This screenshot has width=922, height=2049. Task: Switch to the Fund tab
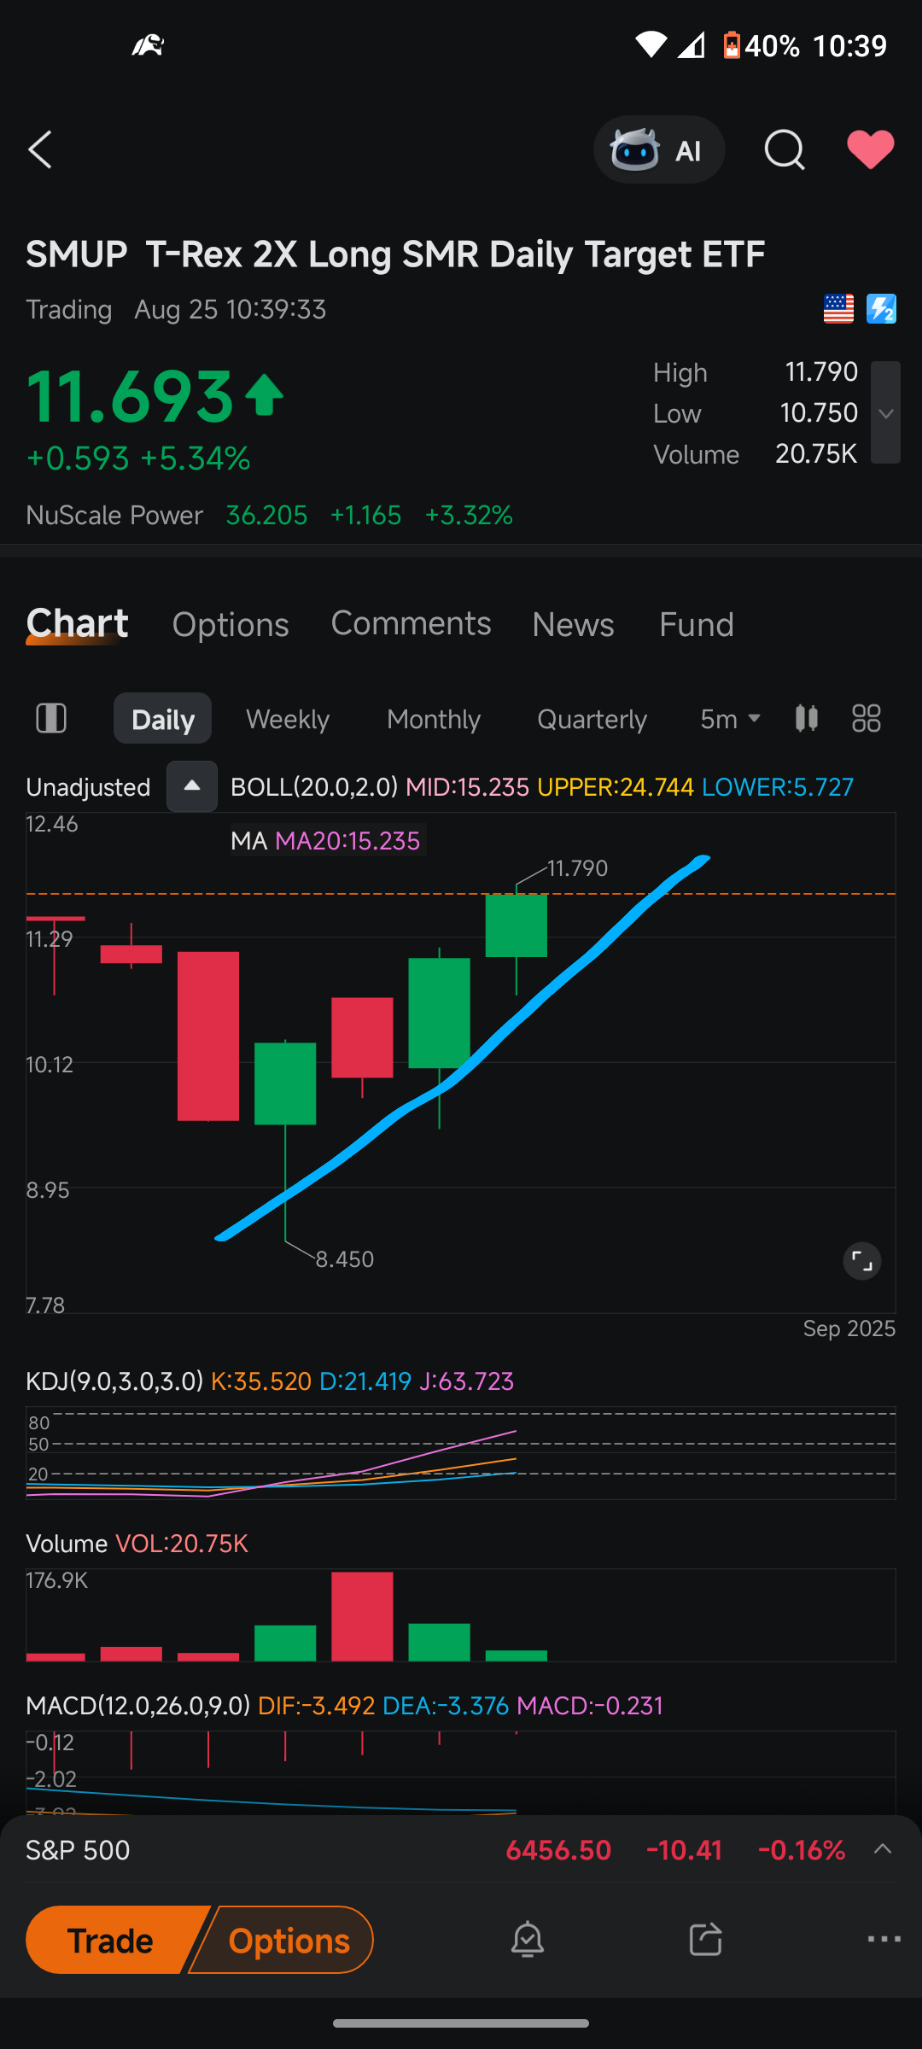pyautogui.click(x=696, y=625)
